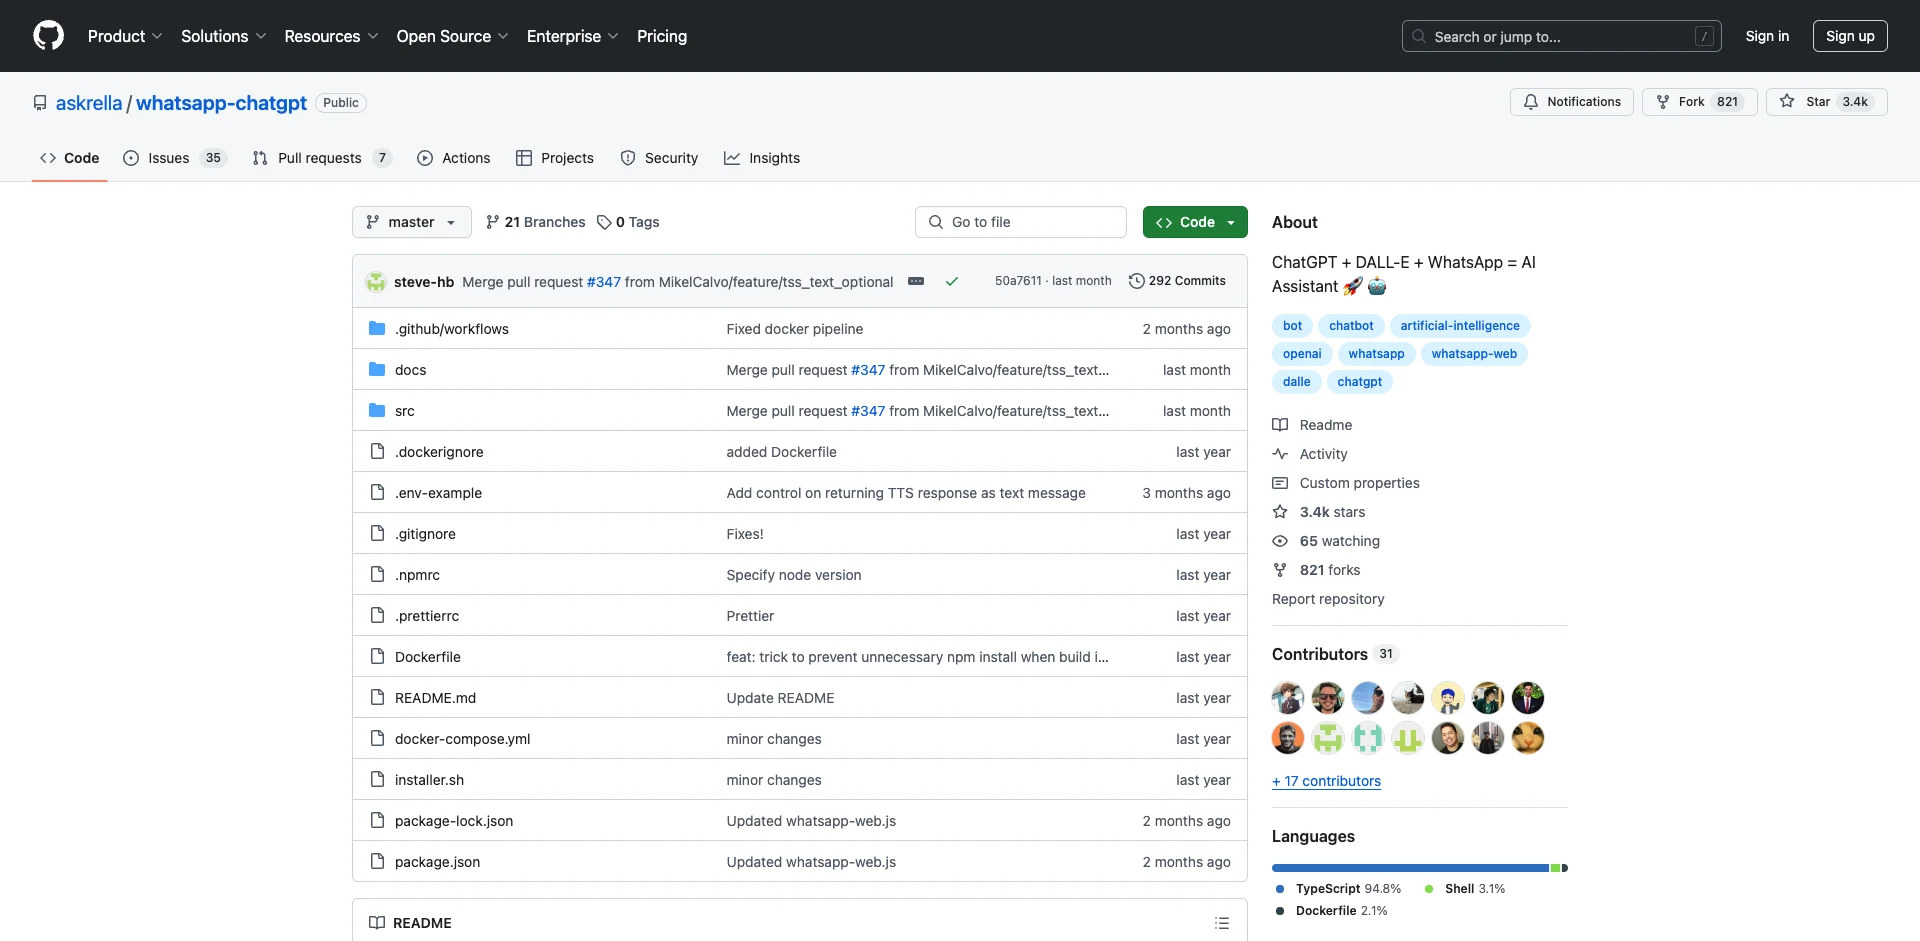1920x941 pixels.
Task: Click the Sign in link
Action: tap(1767, 36)
